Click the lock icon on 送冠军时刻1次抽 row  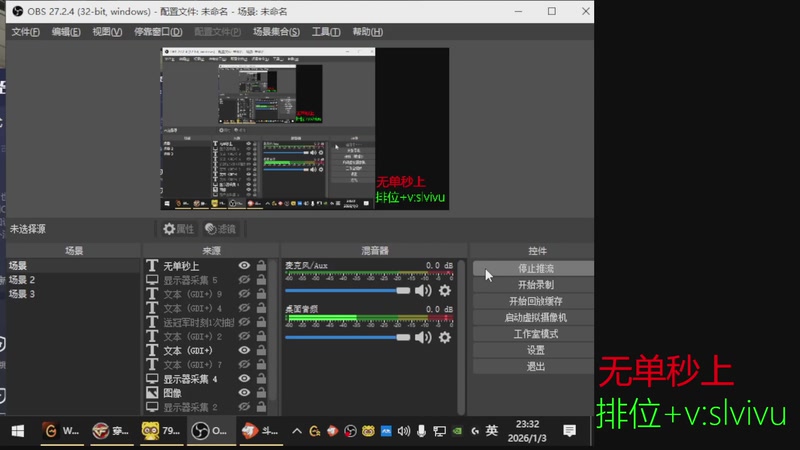pyautogui.click(x=261, y=322)
